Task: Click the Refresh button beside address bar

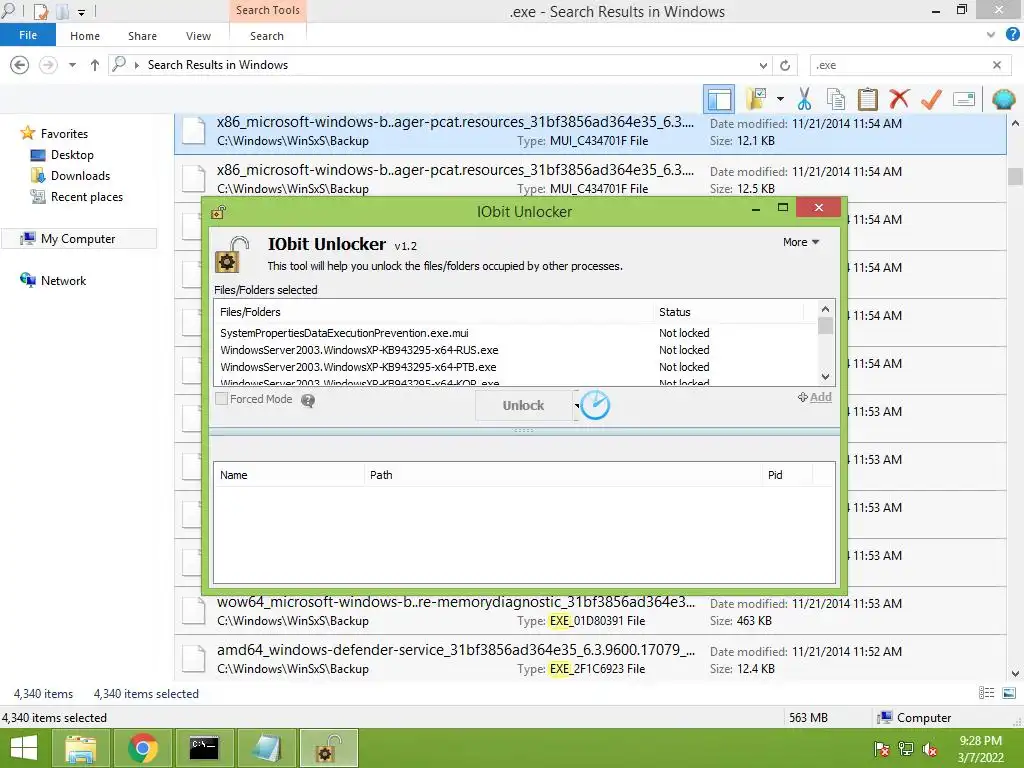Action: click(785, 65)
